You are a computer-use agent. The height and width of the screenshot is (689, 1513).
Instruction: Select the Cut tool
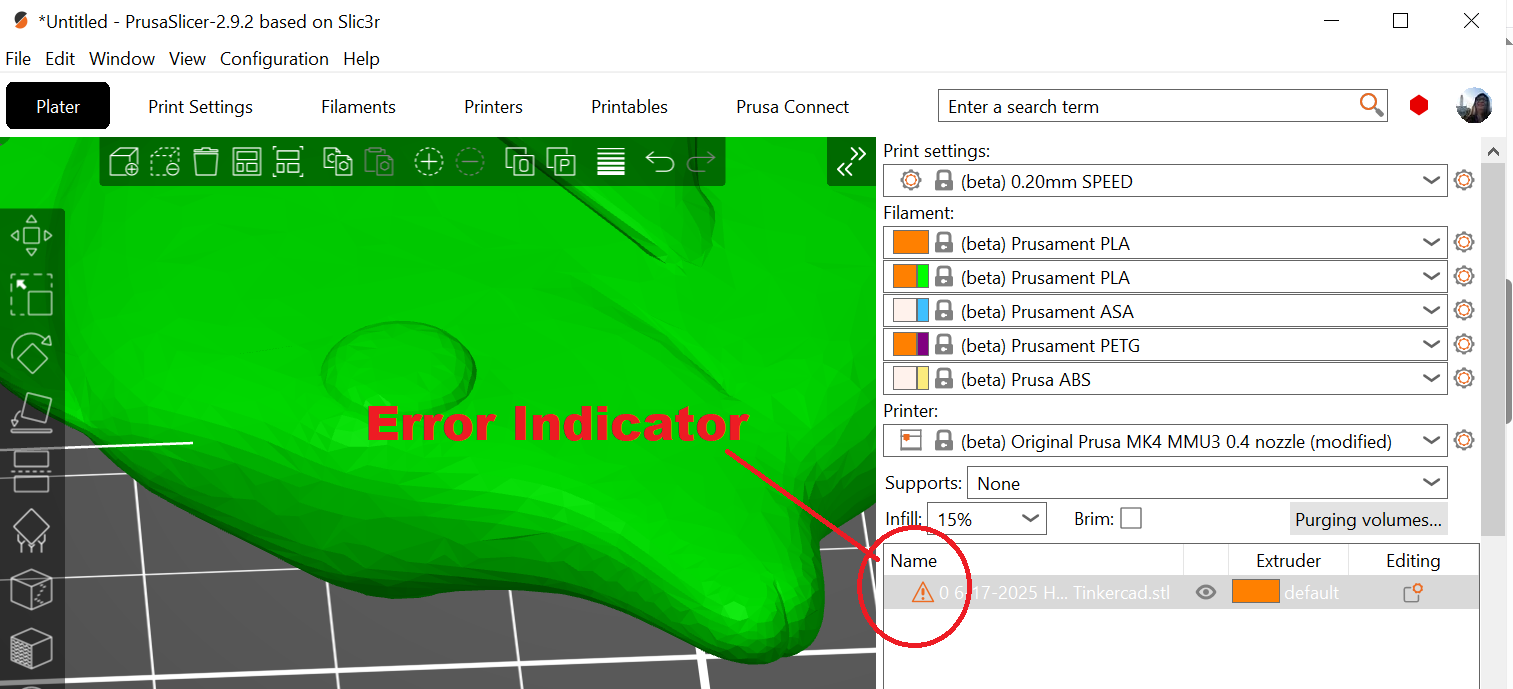(x=31, y=471)
